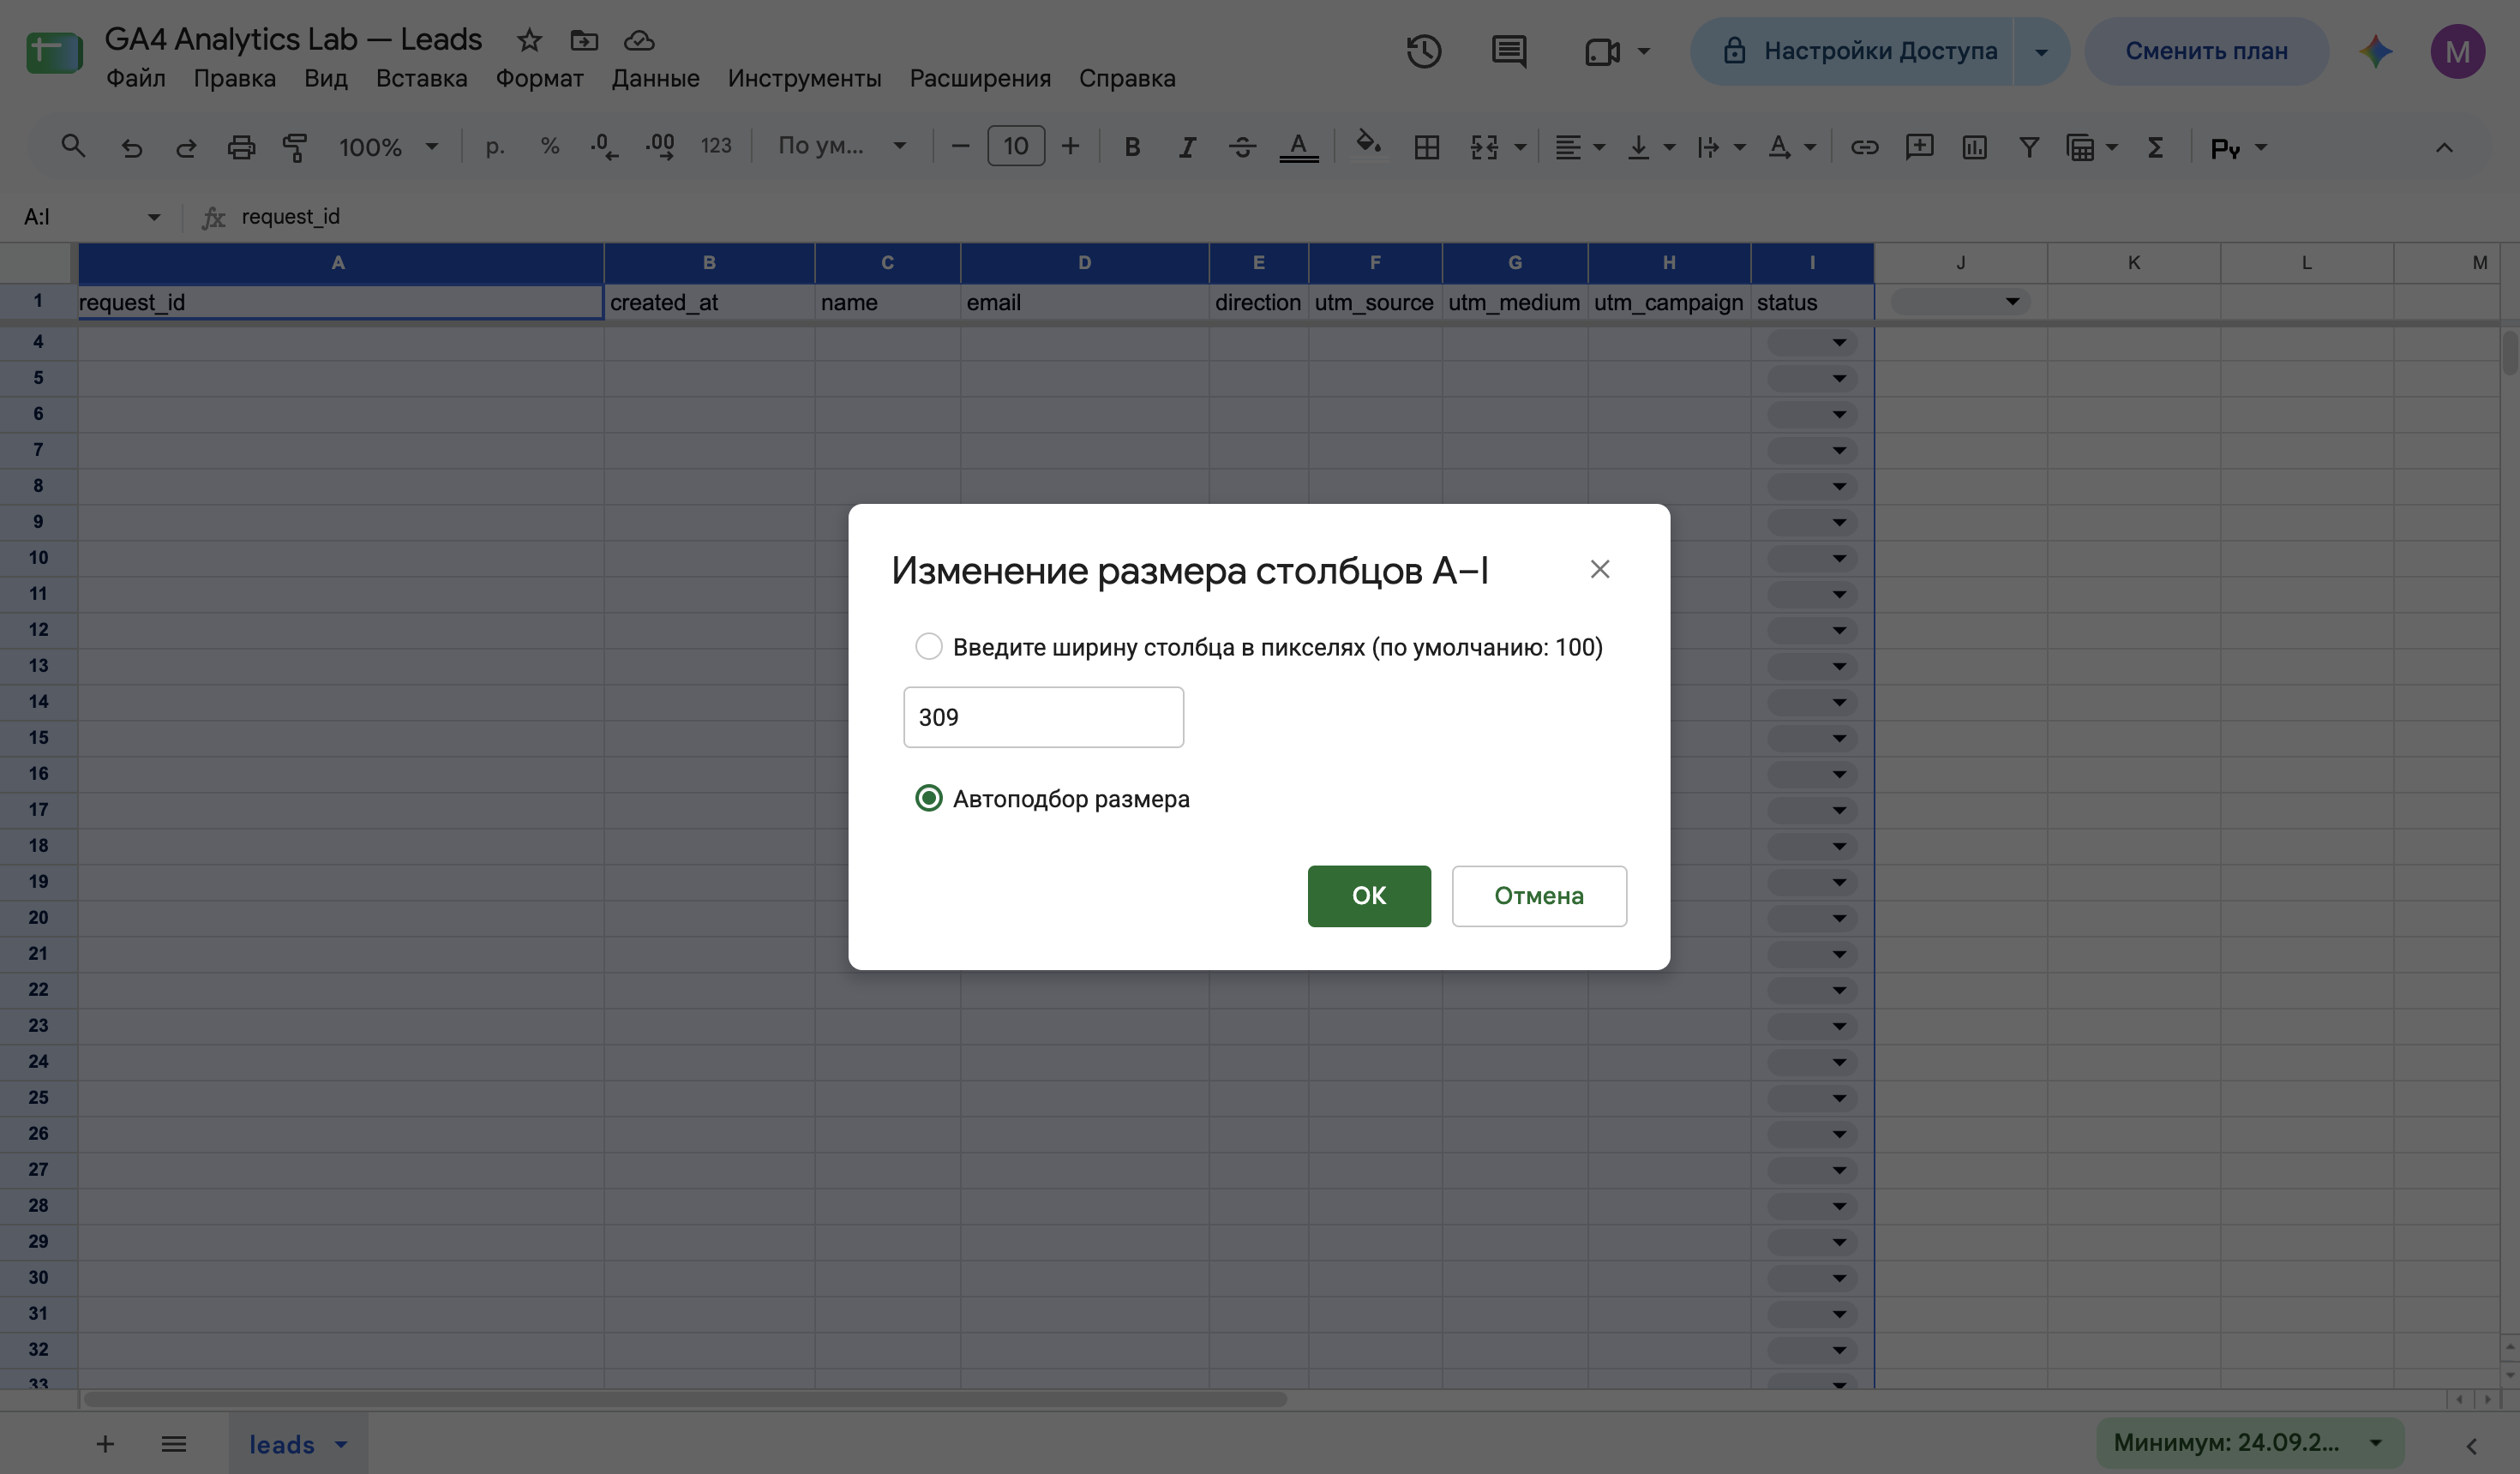Toggle bold formatting
Screen dimensions: 2520x1474
click(1132, 147)
